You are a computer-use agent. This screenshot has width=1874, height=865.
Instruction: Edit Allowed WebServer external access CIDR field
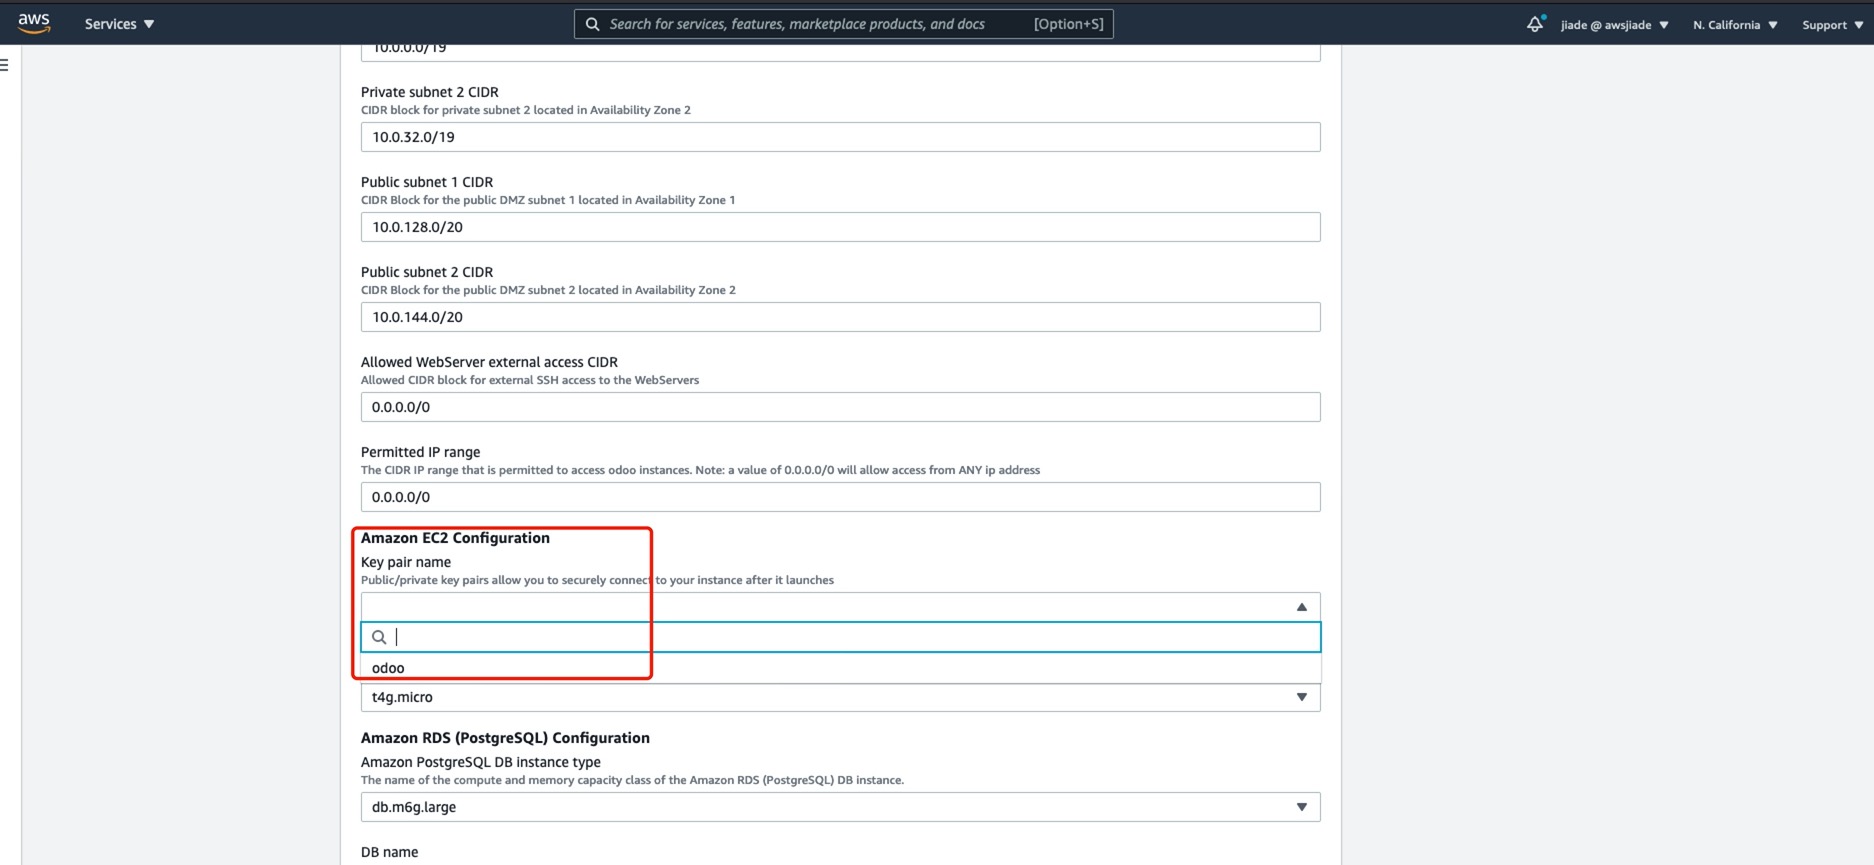click(840, 407)
